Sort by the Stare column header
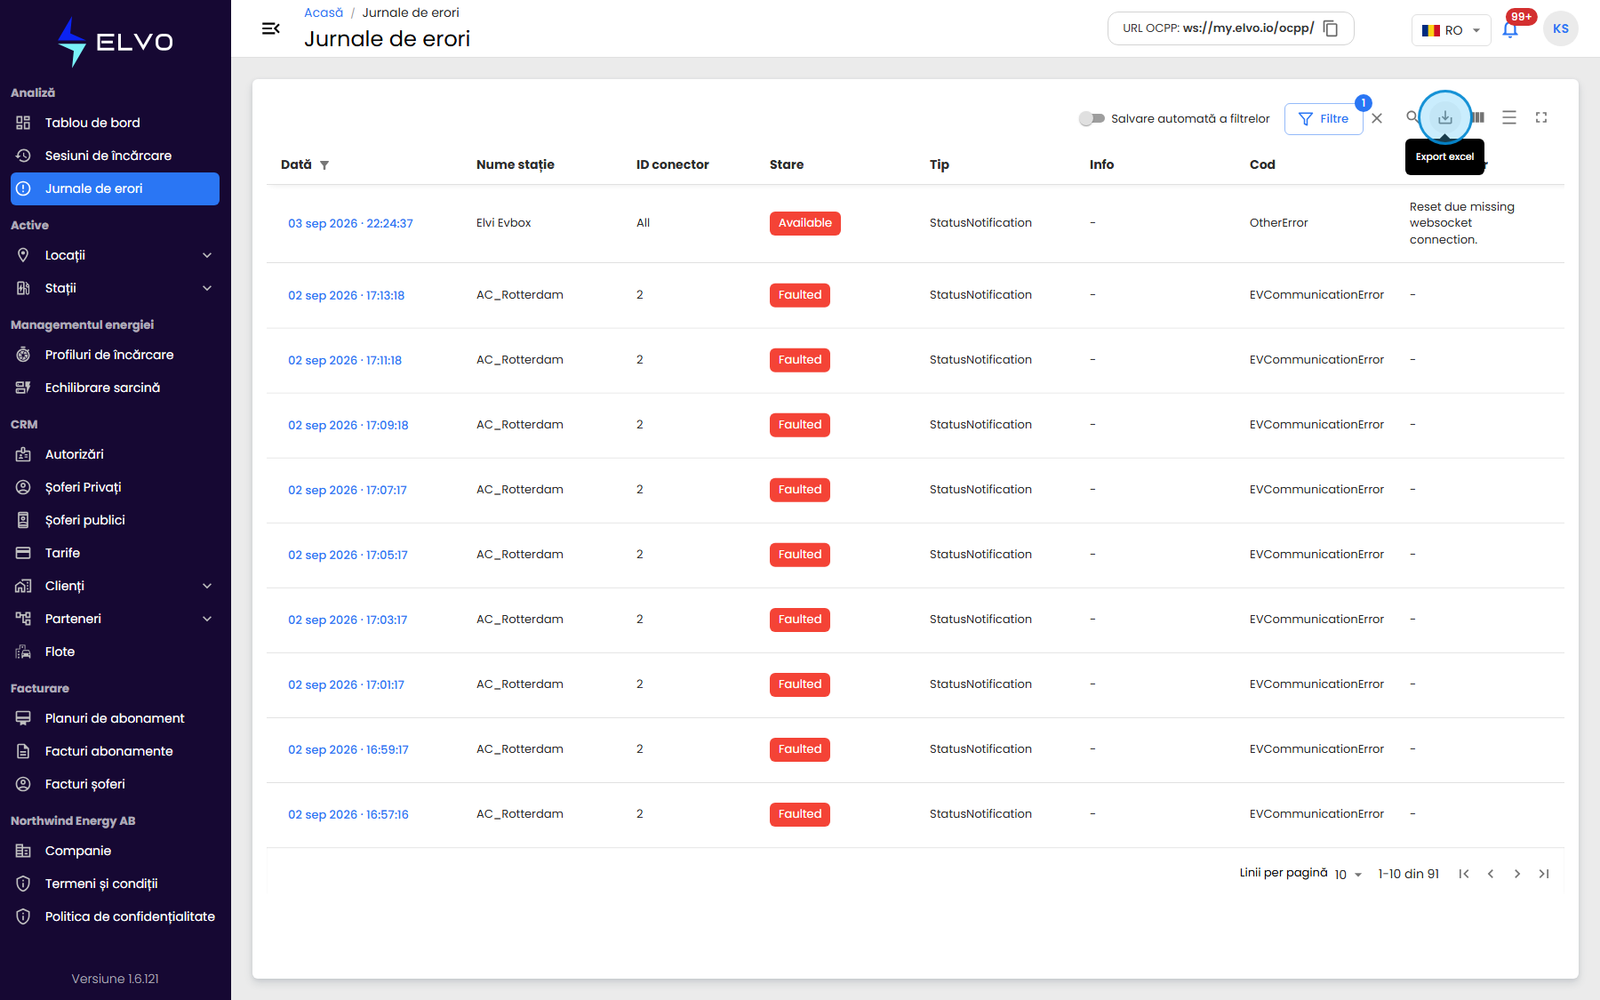This screenshot has height=1000, width=1600. tap(786, 165)
